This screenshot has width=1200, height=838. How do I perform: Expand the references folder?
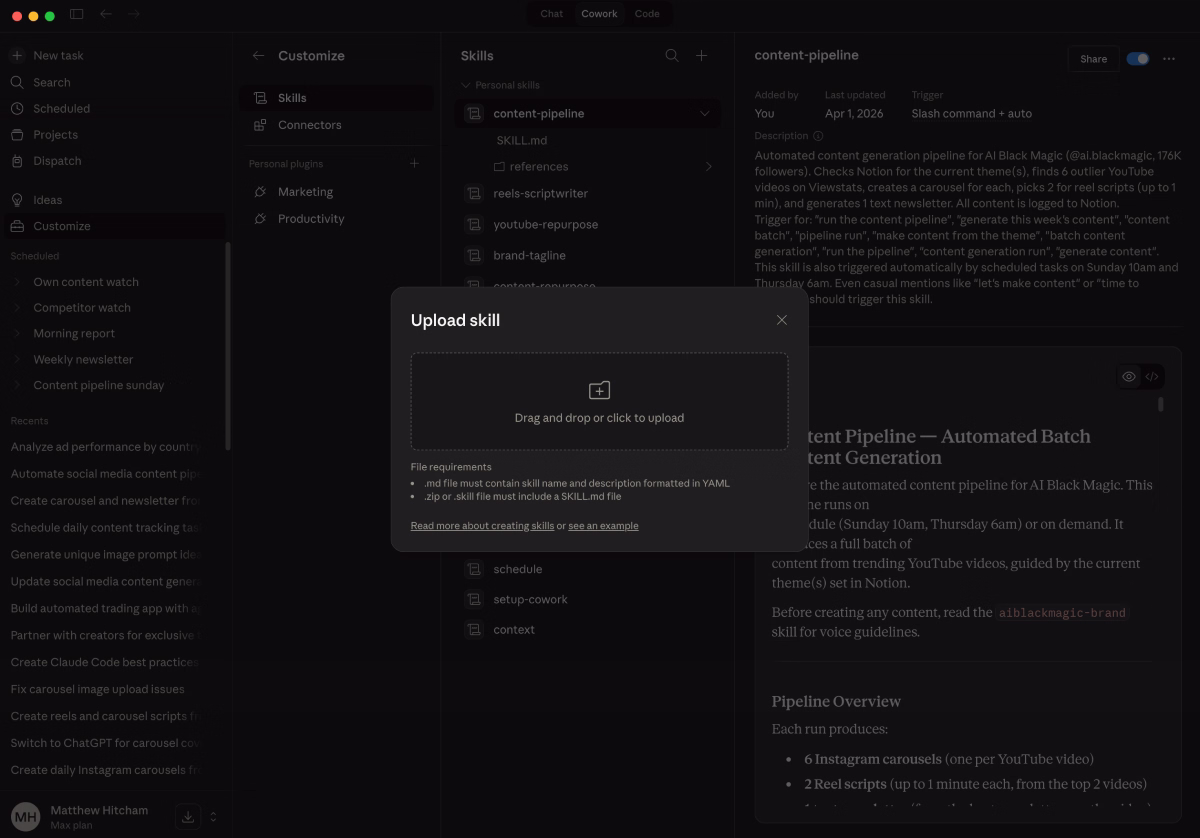click(x=708, y=166)
